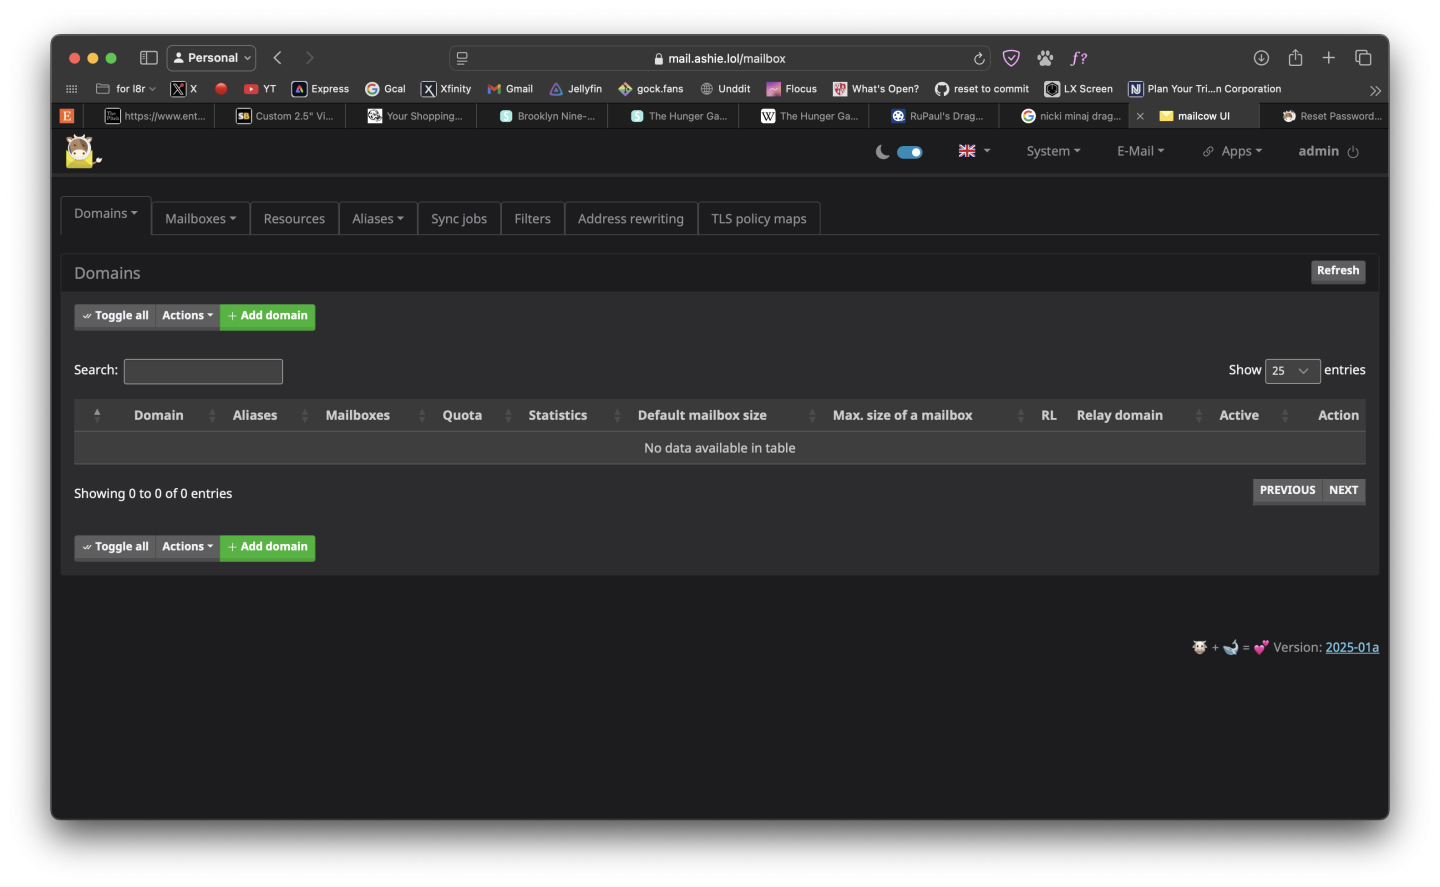Open the Safari downloads icon
The height and width of the screenshot is (887, 1440).
click(1261, 58)
